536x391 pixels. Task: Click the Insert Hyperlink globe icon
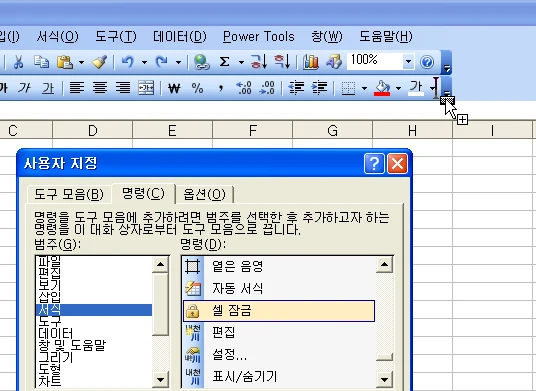[x=202, y=62]
